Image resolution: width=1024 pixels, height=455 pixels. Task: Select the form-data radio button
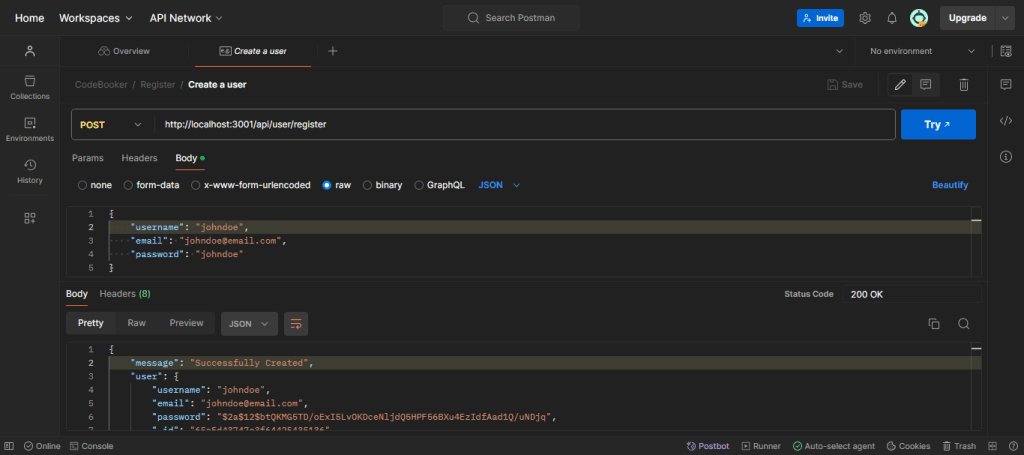point(128,185)
